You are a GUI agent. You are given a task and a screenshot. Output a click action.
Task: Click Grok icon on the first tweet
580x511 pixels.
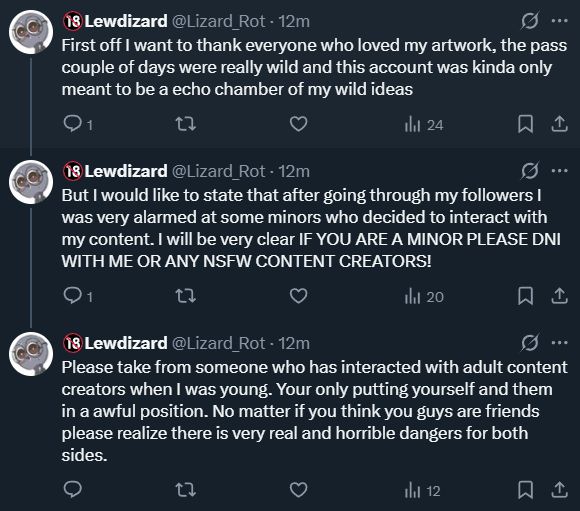(x=530, y=21)
